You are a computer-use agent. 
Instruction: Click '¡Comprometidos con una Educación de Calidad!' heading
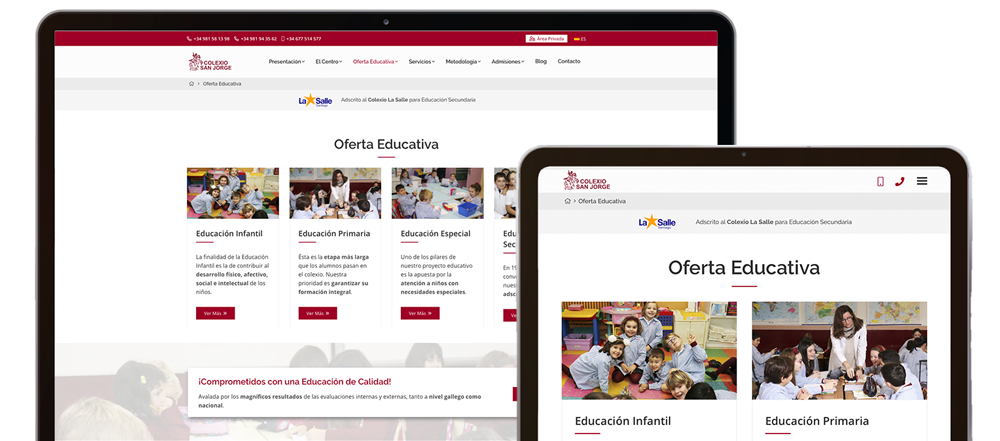tap(295, 382)
